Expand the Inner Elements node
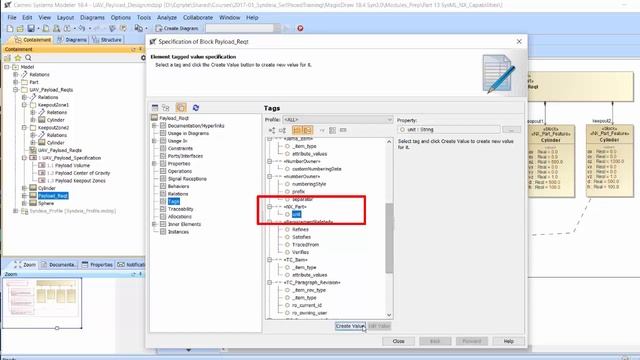The width and height of the screenshot is (640, 360). pos(155,224)
